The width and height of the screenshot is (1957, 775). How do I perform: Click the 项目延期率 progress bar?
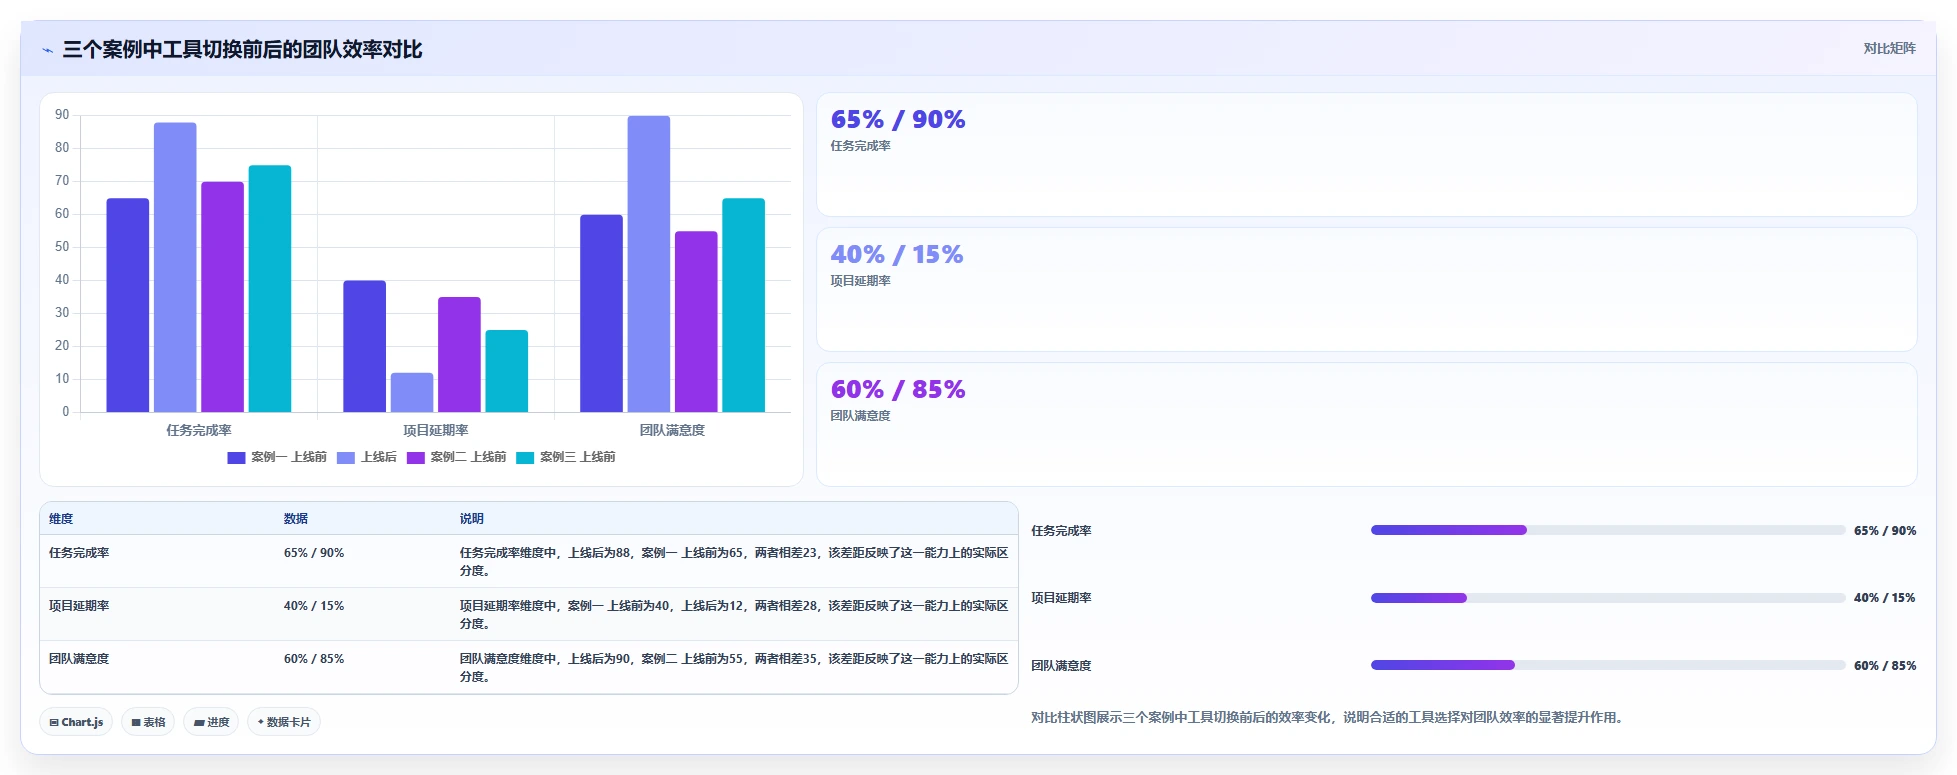[1608, 598]
